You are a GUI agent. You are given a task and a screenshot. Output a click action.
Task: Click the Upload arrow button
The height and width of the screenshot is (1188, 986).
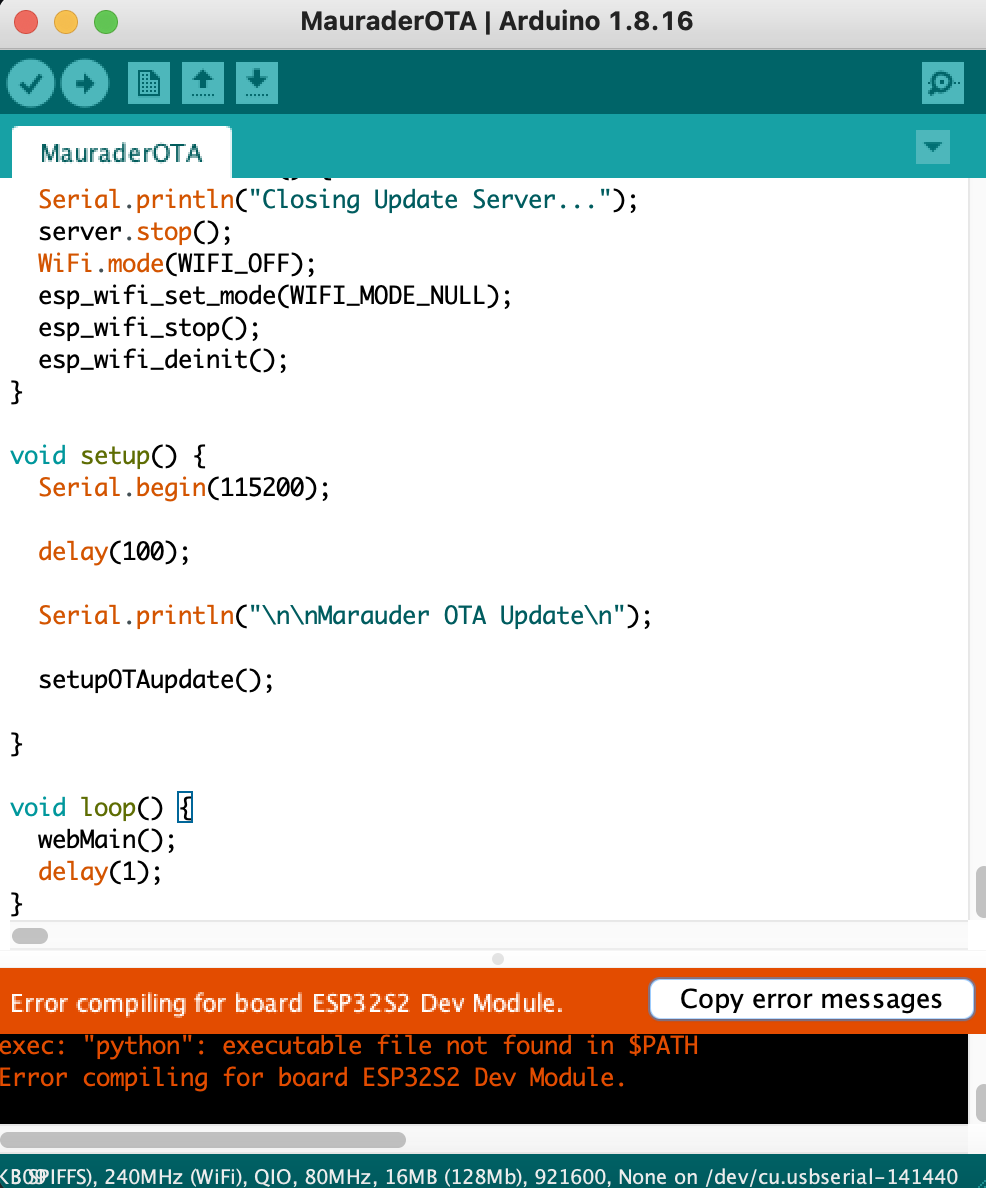click(x=85, y=83)
